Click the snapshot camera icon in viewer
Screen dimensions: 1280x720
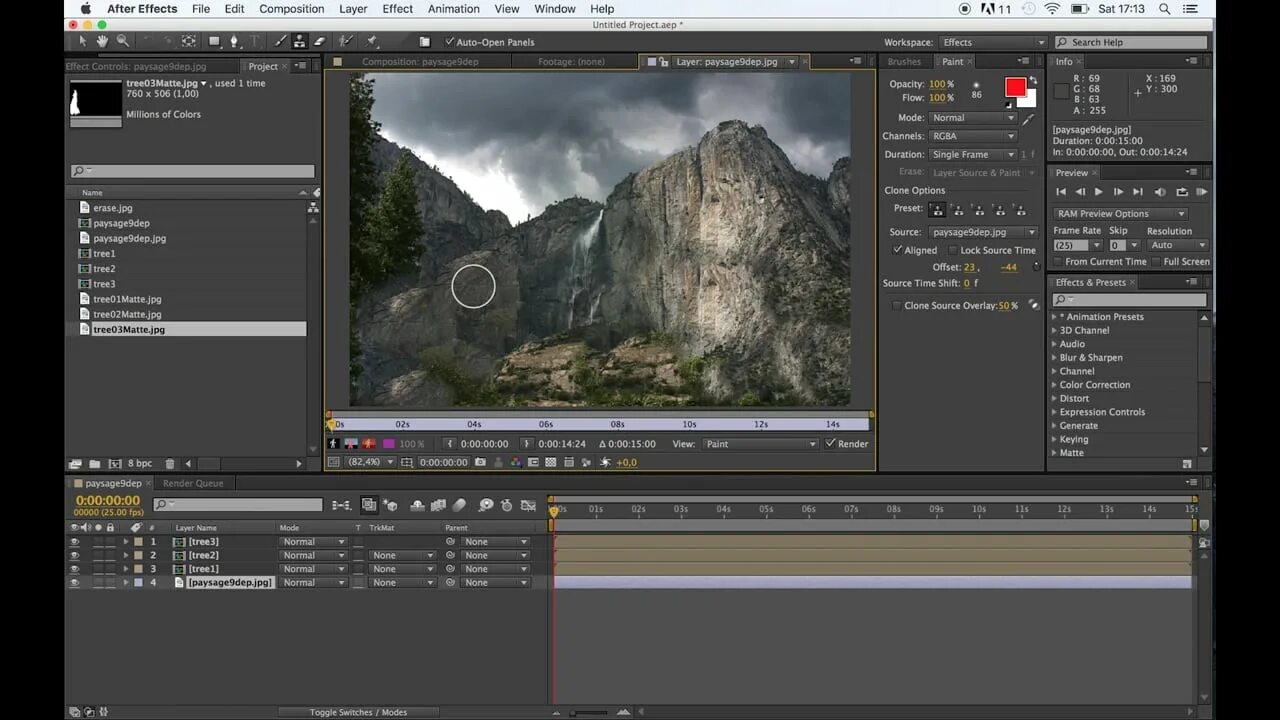(481, 463)
